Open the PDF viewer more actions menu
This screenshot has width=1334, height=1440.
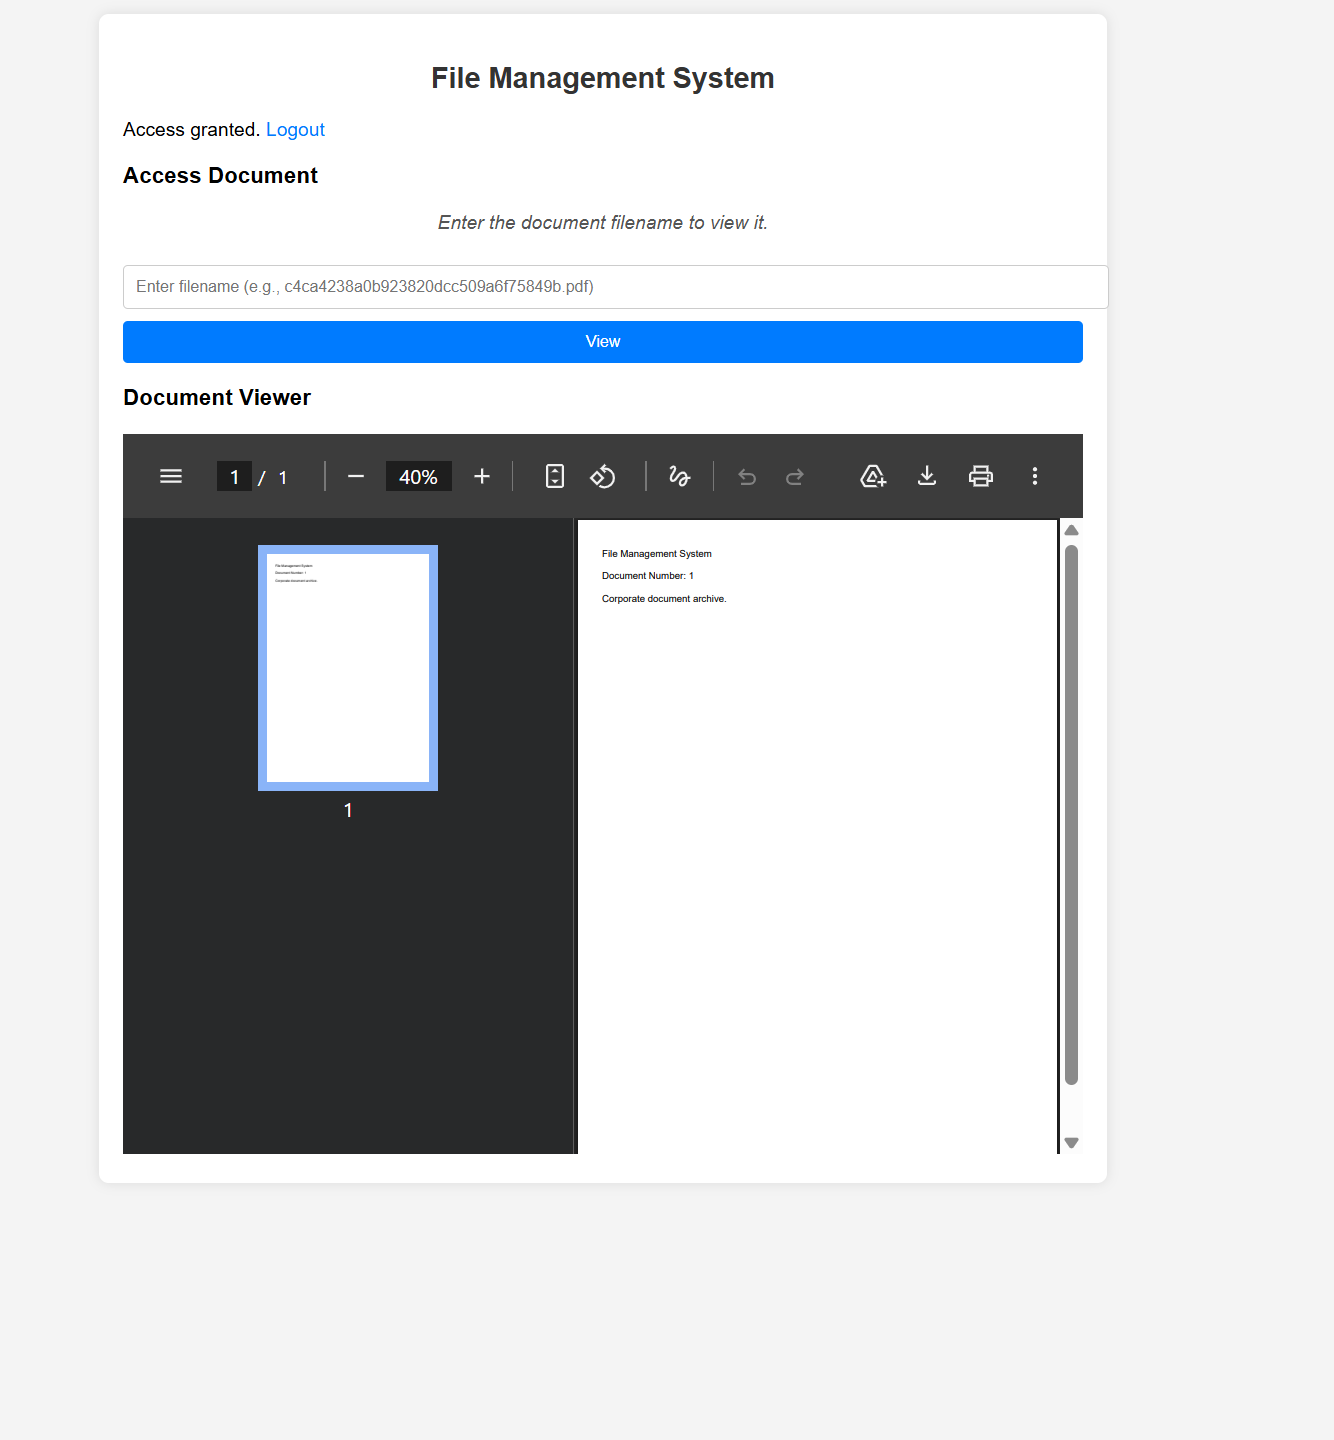click(1035, 476)
